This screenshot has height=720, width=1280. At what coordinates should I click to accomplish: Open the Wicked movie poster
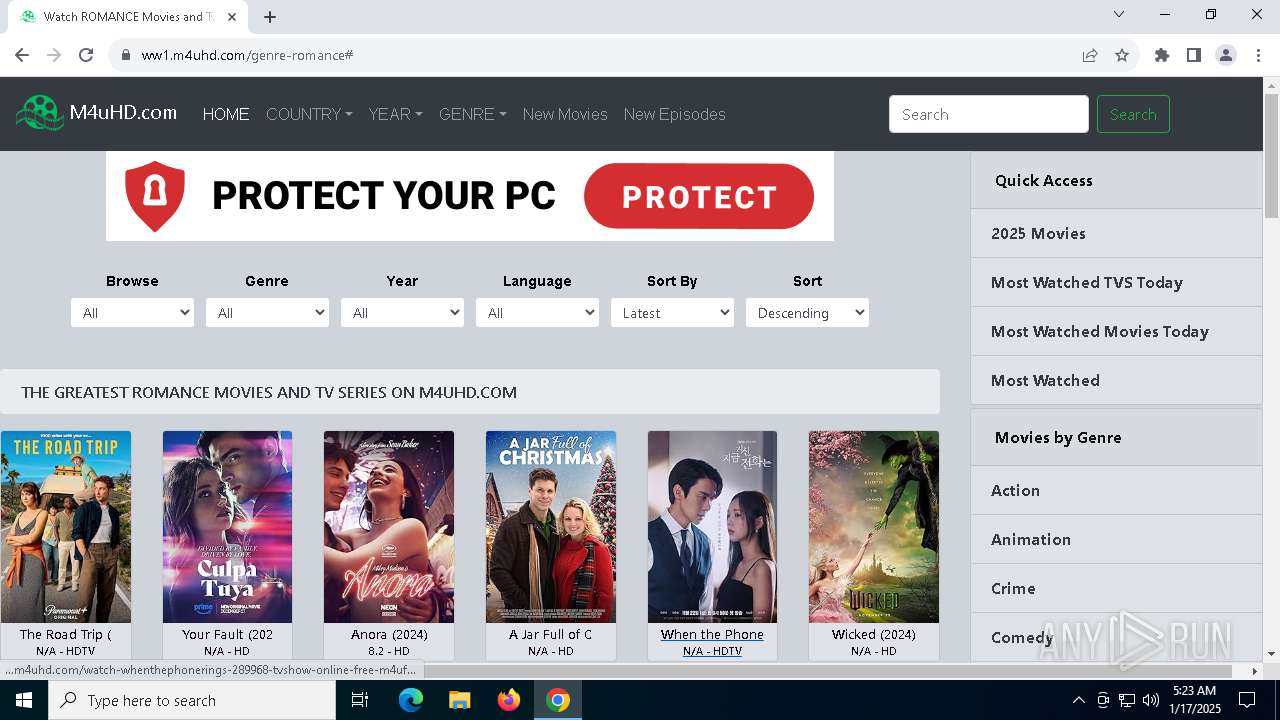point(874,527)
